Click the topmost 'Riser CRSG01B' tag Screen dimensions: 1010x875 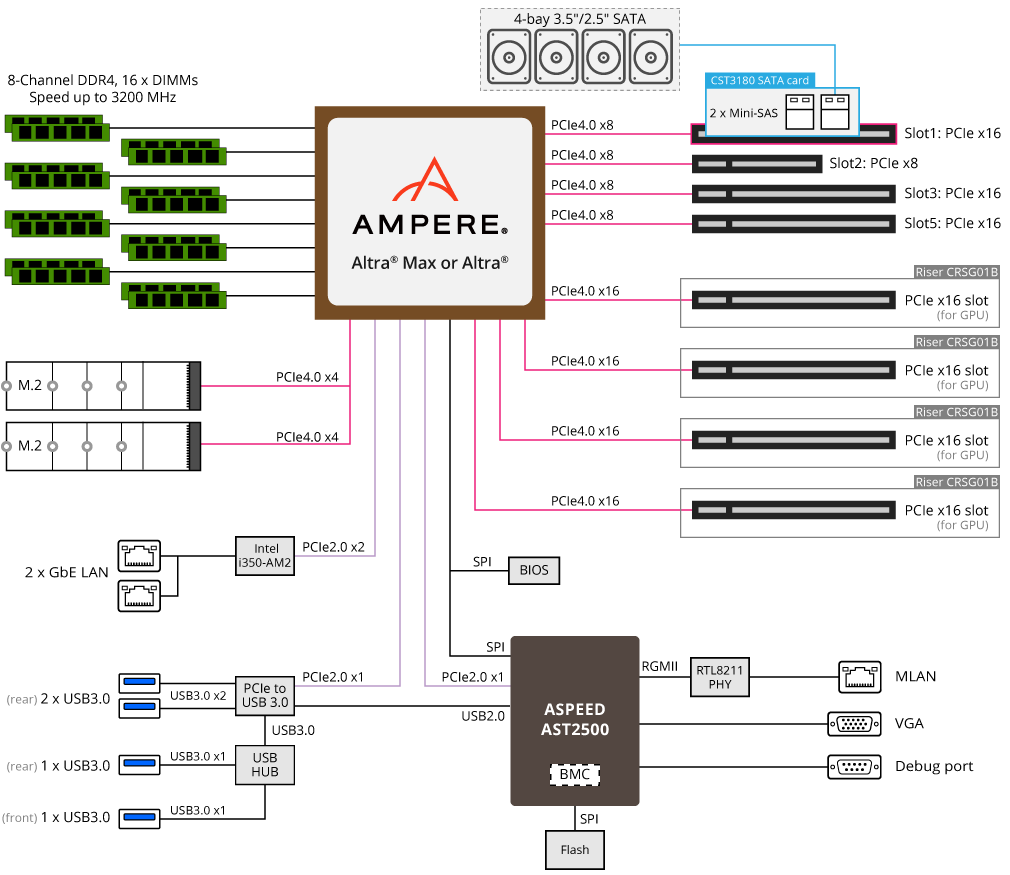[x=957, y=272]
